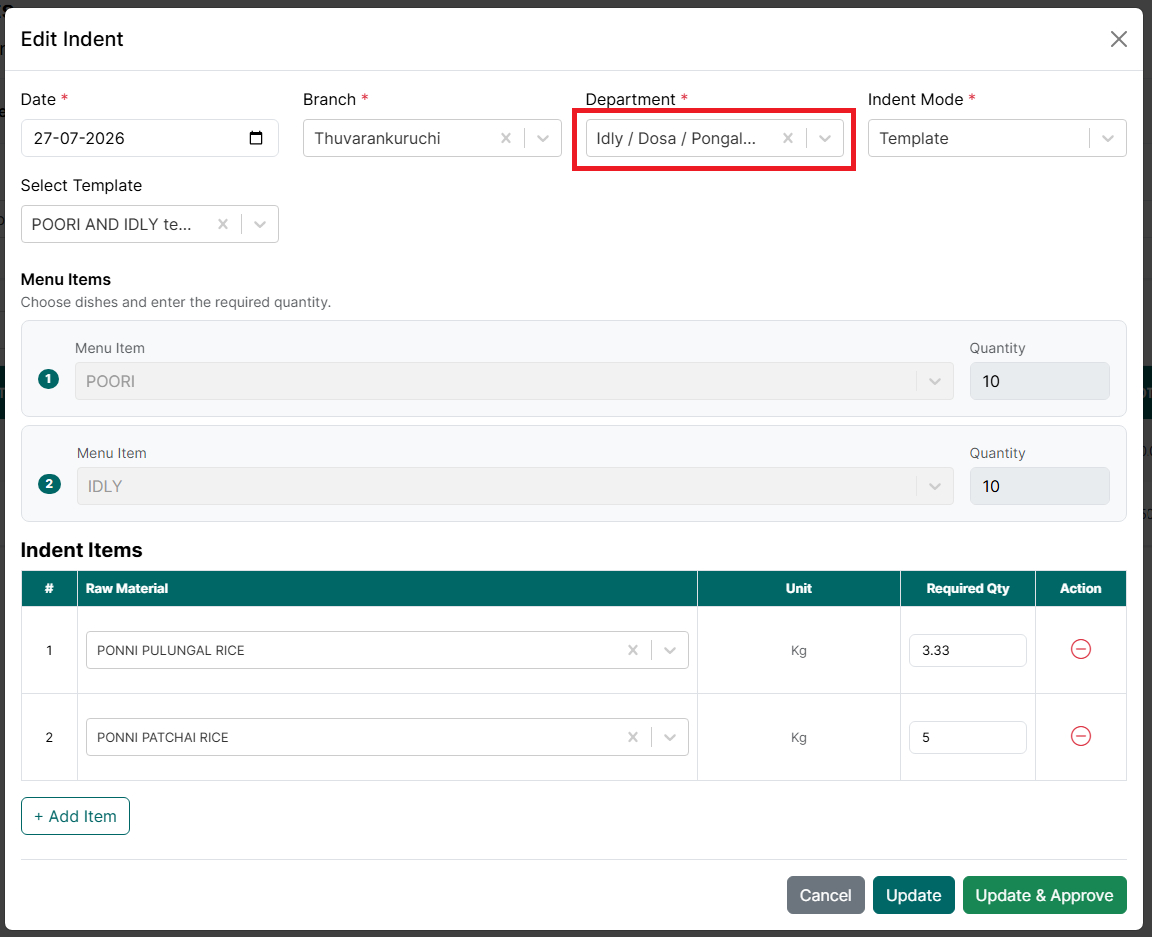Click the Indent Items heading
This screenshot has width=1152, height=937.
click(82, 550)
